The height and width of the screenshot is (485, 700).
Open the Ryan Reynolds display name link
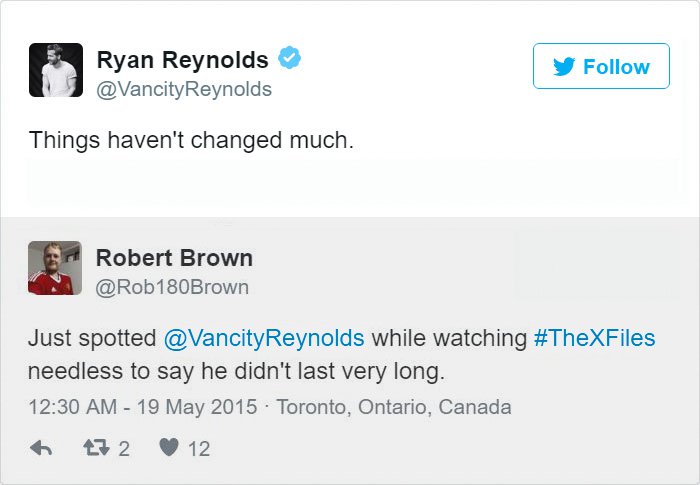click(183, 60)
